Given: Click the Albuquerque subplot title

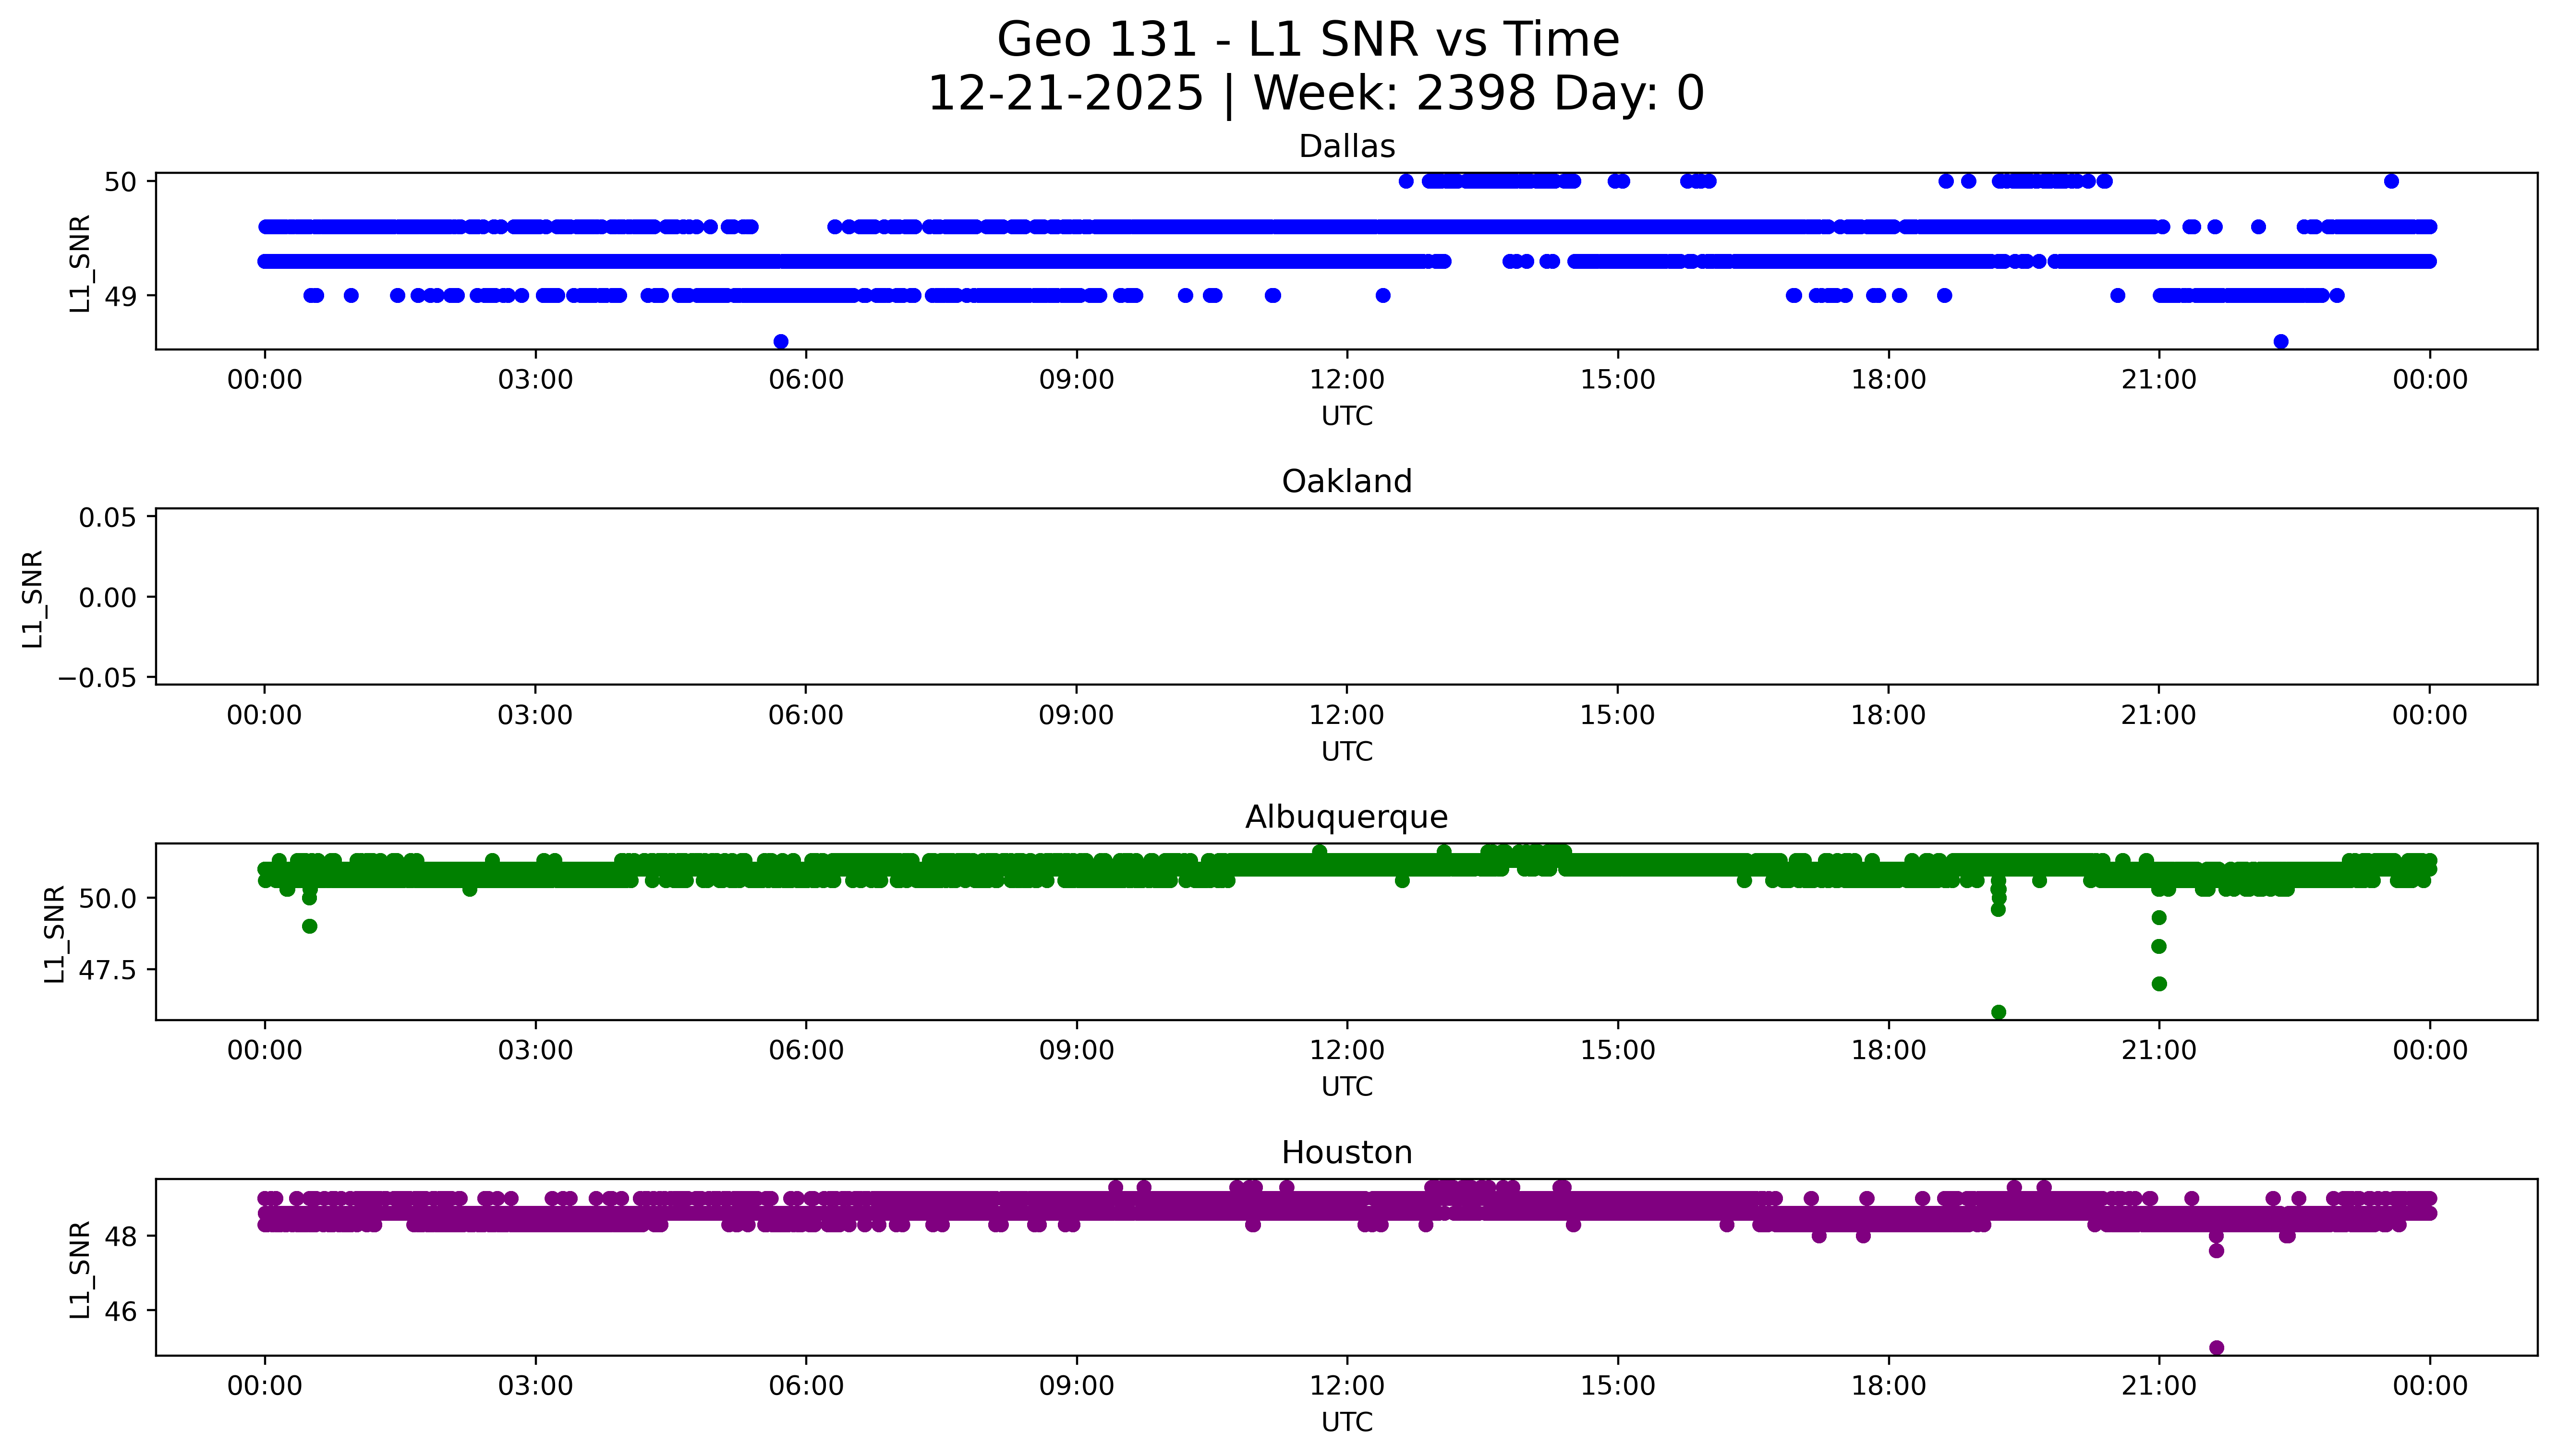Looking at the screenshot, I should pyautogui.click(x=1346, y=817).
